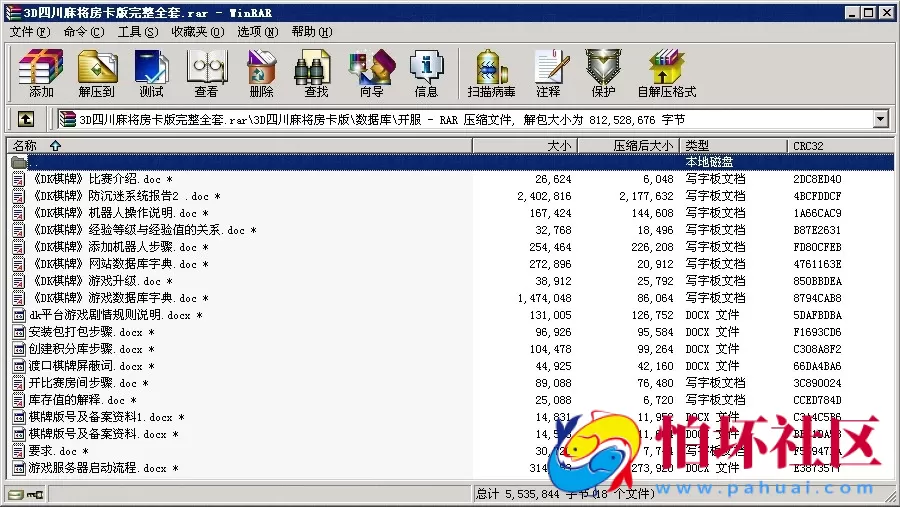Open the 工具(S) menu

pos(138,32)
